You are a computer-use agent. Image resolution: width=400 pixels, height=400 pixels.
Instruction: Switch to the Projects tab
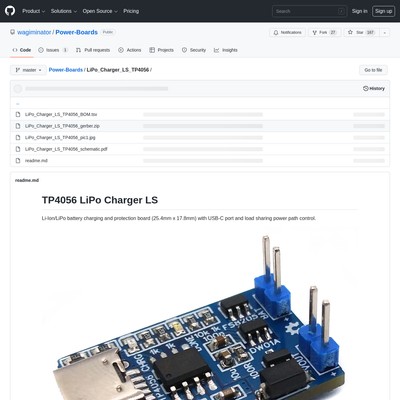click(162, 50)
